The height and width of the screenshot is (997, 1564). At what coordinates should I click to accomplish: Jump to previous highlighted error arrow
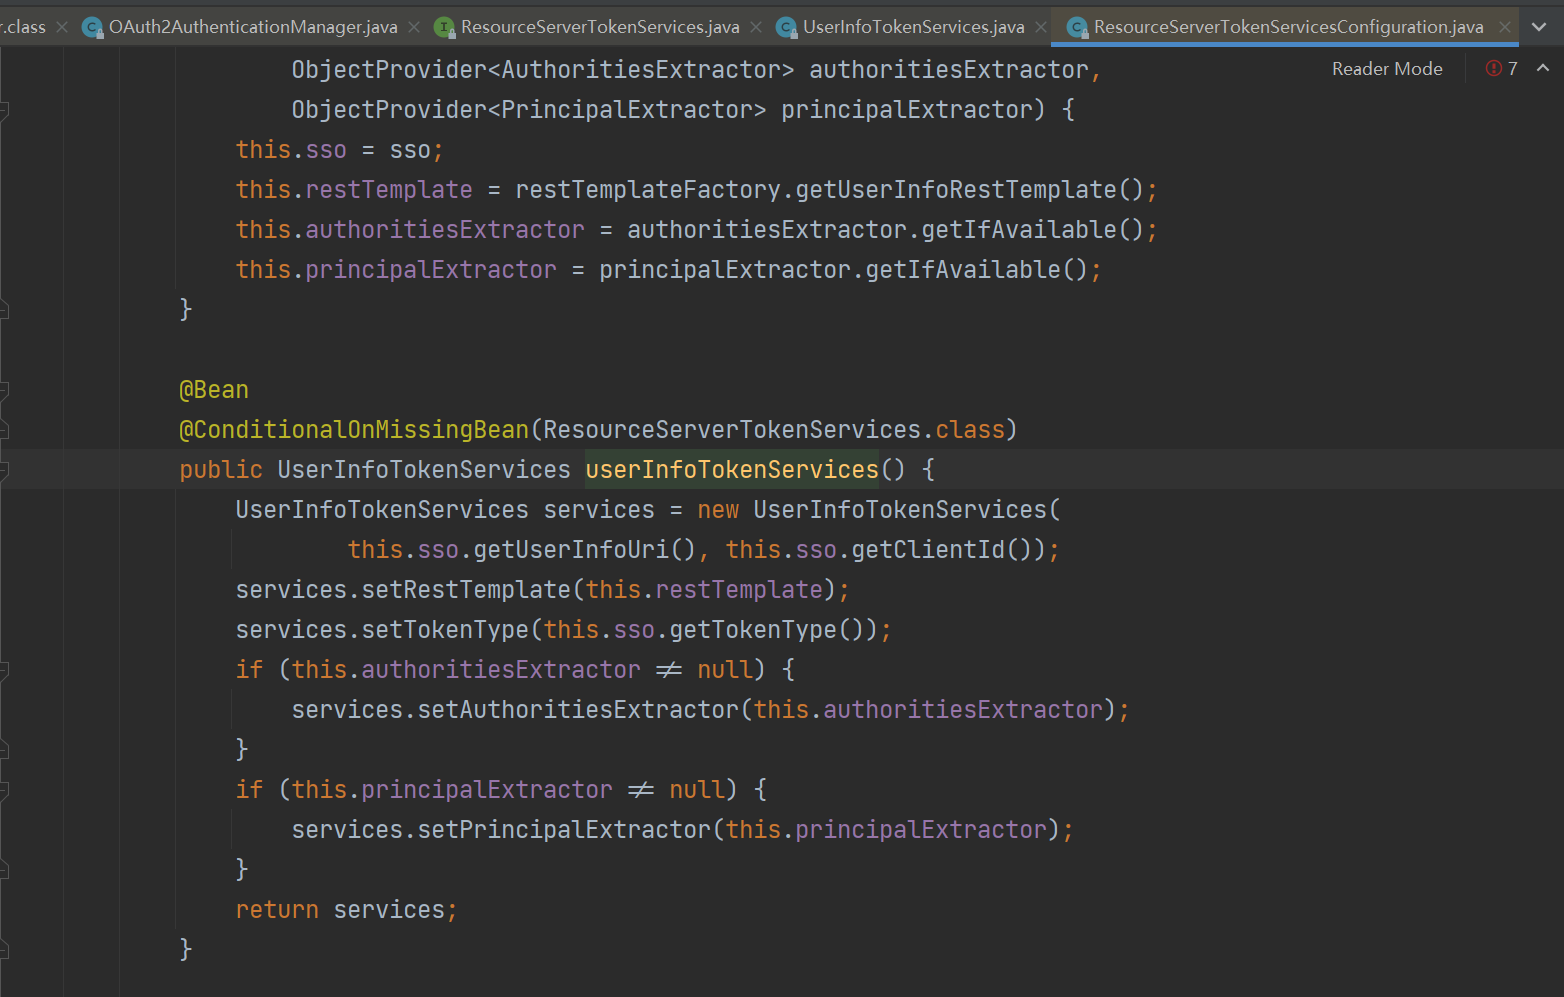[x=1543, y=68]
